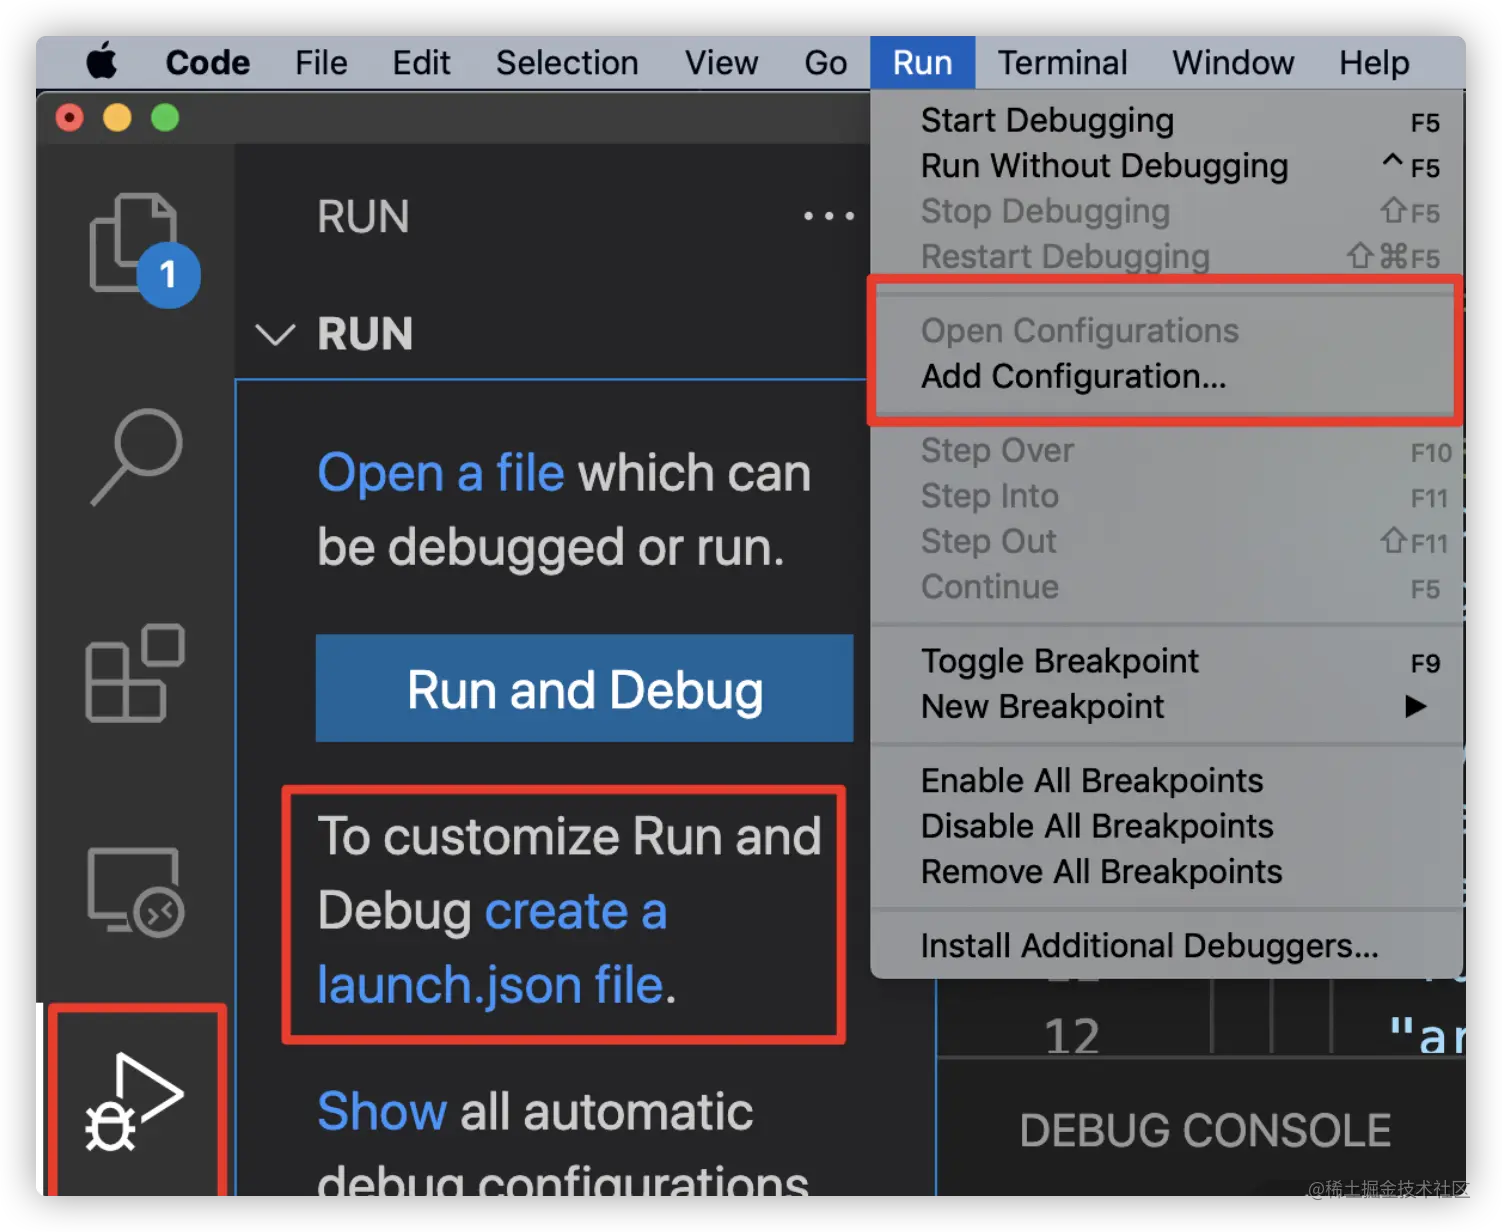The height and width of the screenshot is (1232, 1502).
Task: Click the Run and Debug button
Action: click(x=584, y=689)
